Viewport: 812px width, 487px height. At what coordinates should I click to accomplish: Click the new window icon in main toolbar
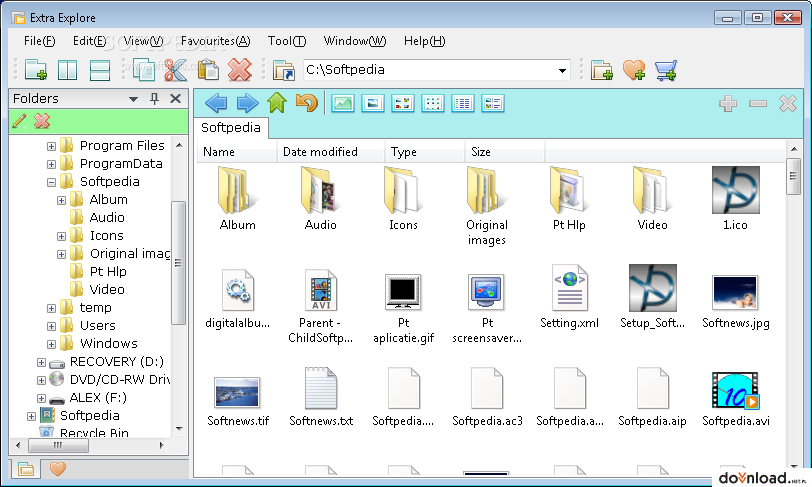tap(35, 70)
